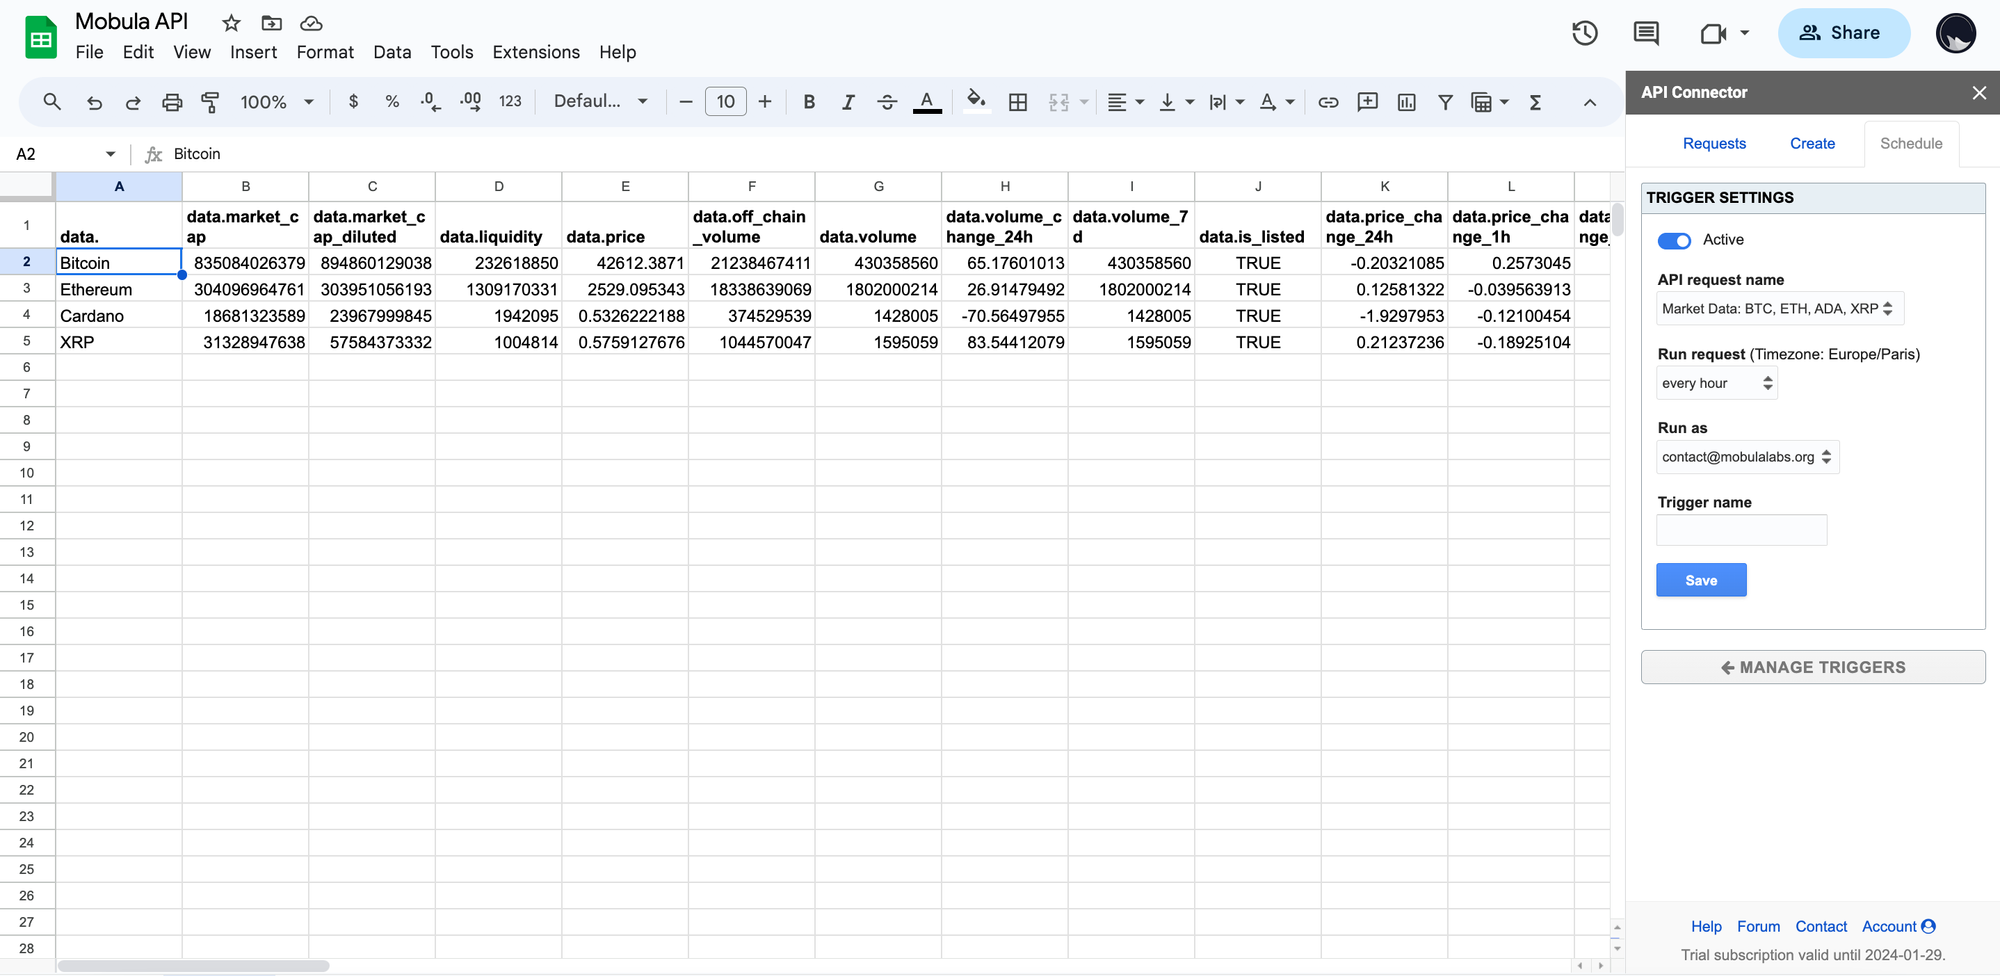This screenshot has height=976, width=2000.
Task: Insert a chart
Action: [1406, 101]
